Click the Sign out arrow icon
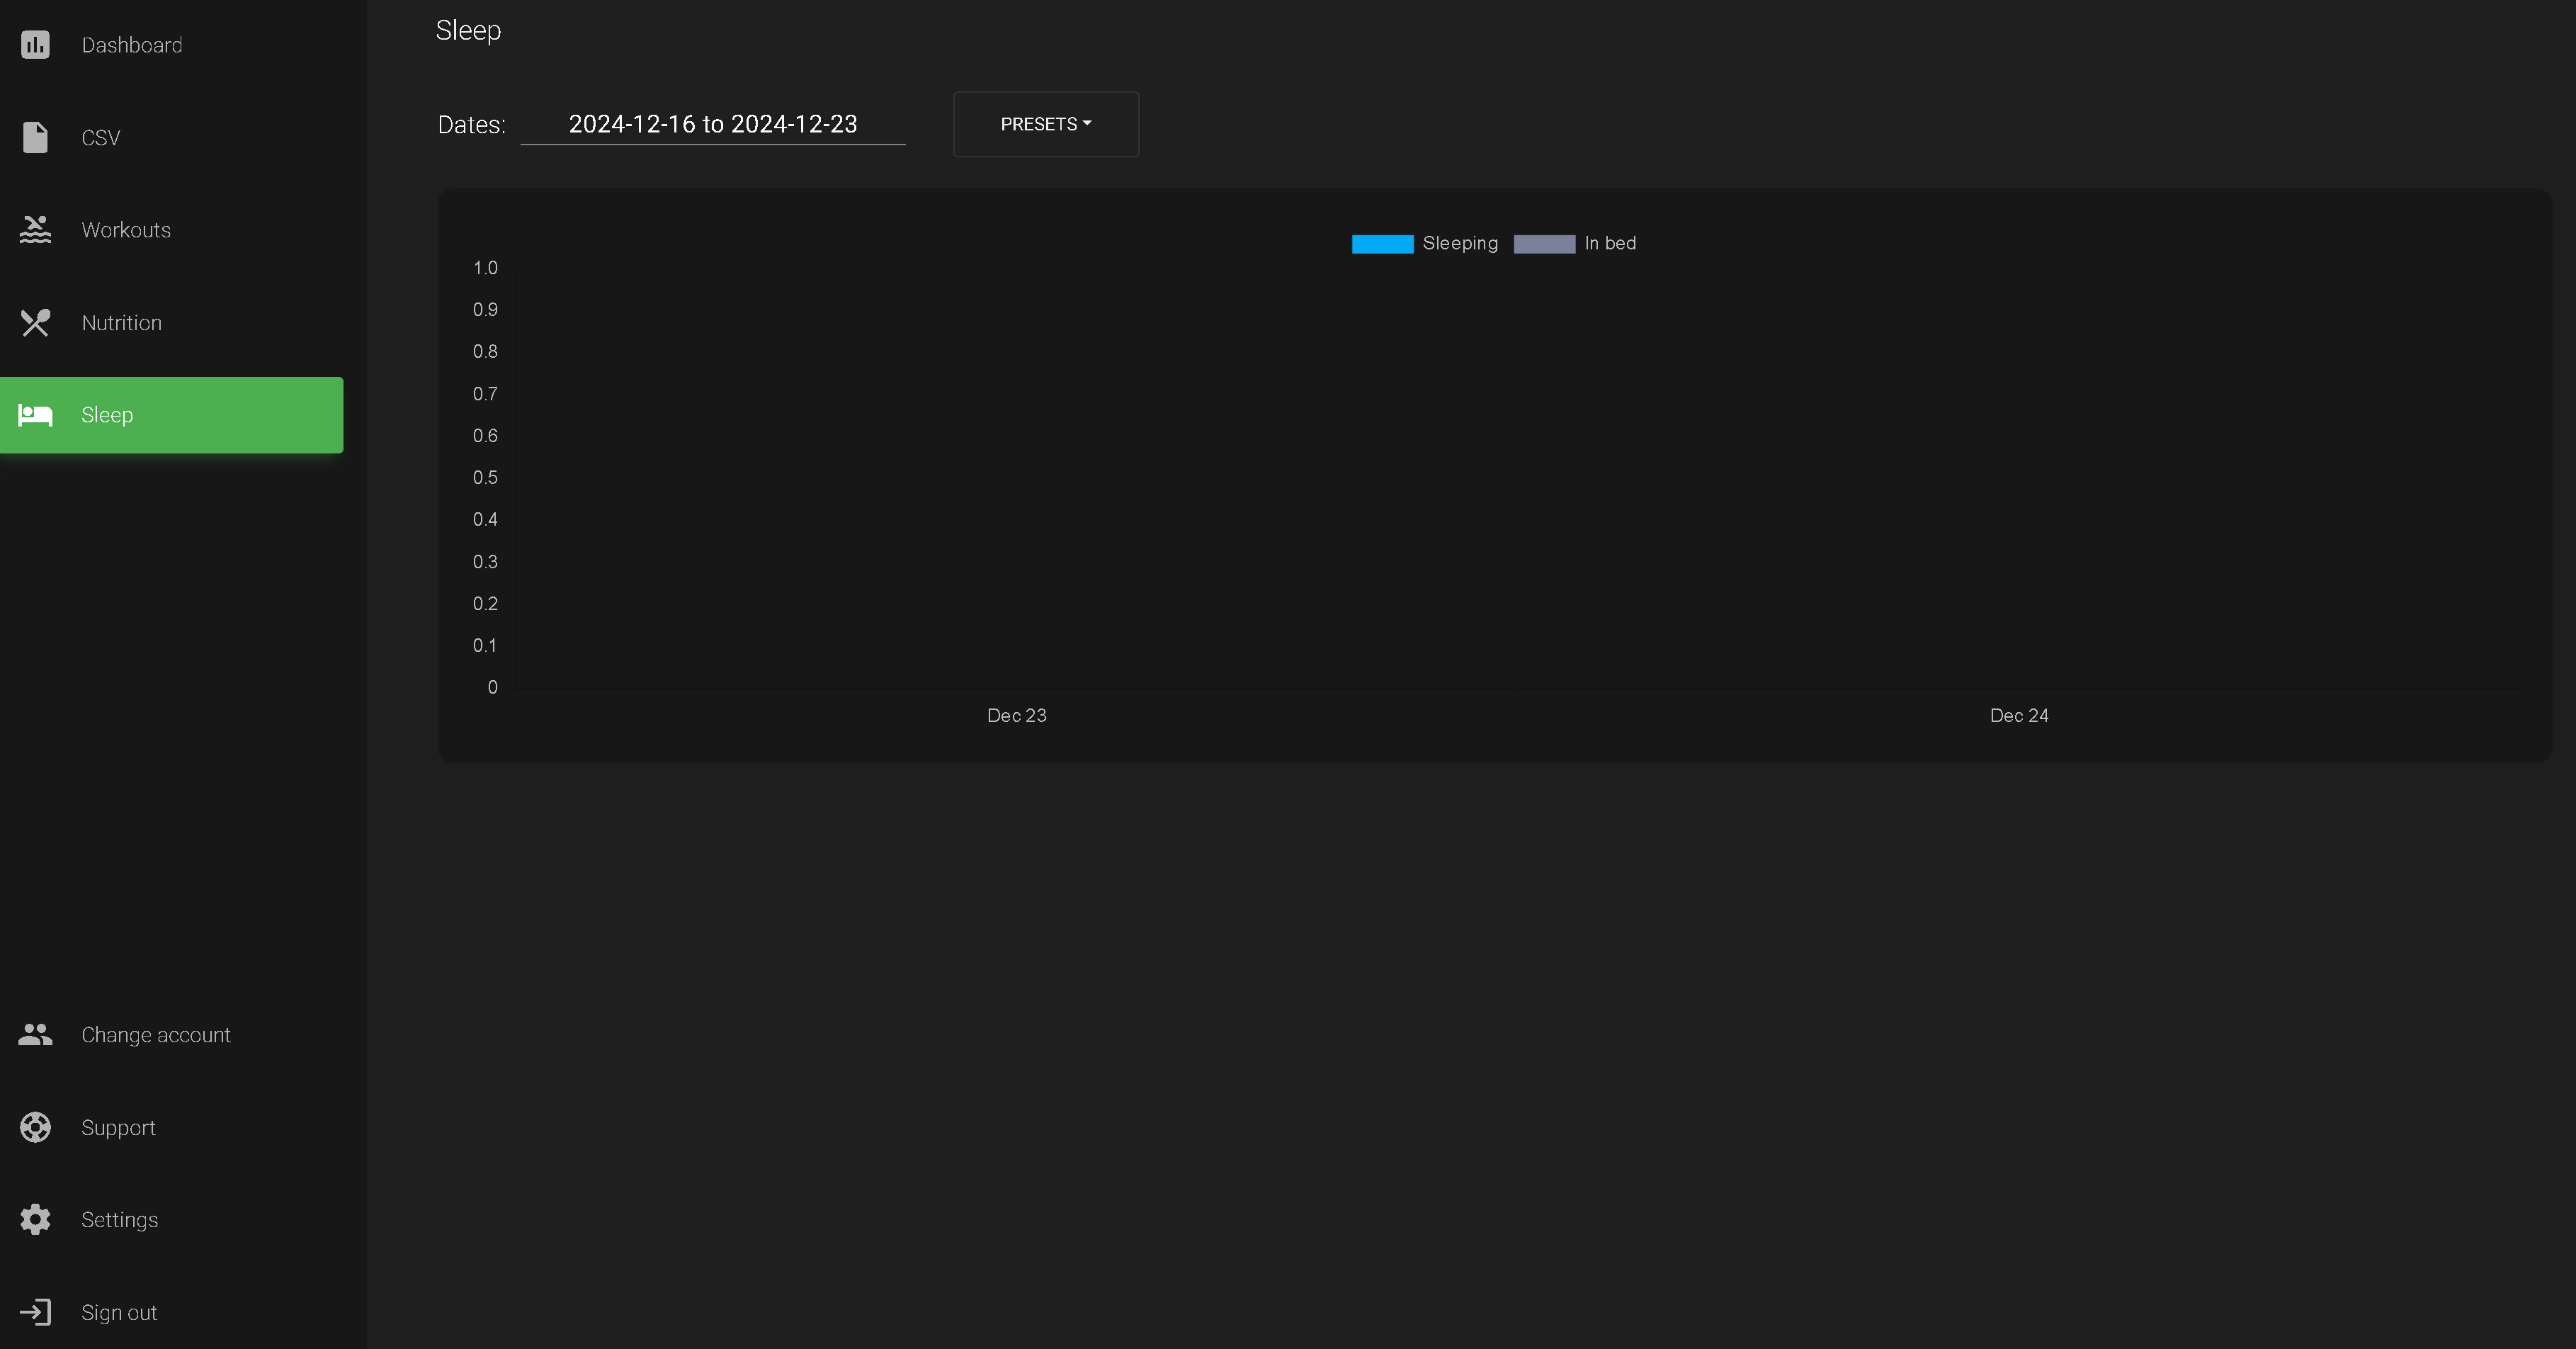This screenshot has width=2576, height=1349. pyautogui.click(x=35, y=1312)
